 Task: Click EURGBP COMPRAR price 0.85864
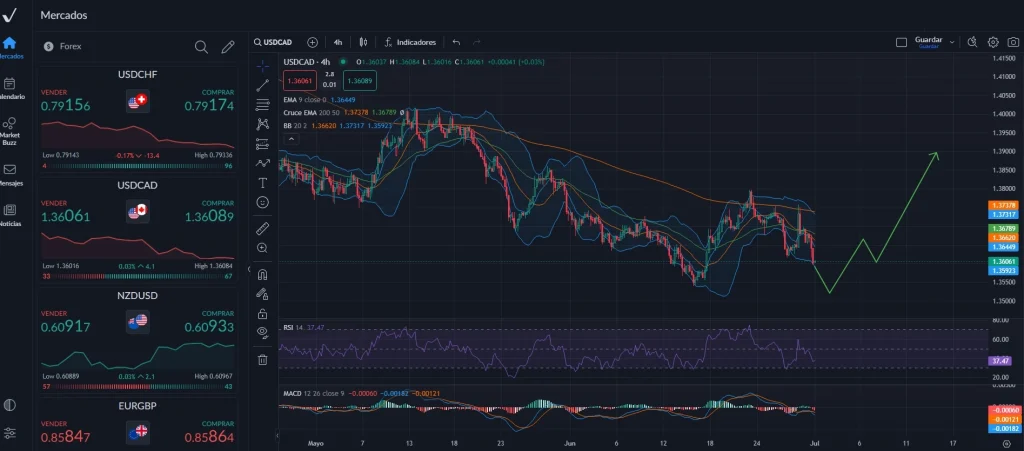click(209, 437)
